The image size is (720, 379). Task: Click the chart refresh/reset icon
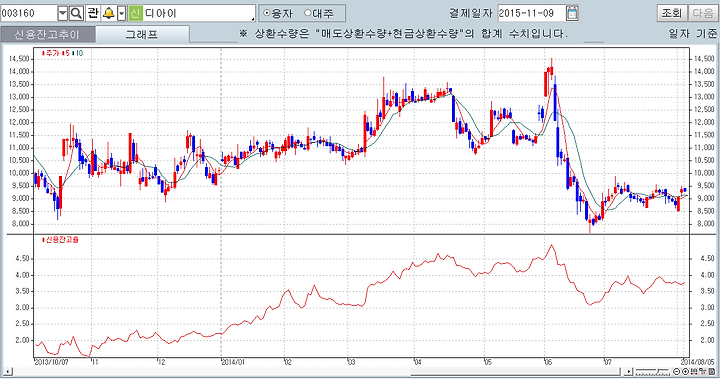703,372
